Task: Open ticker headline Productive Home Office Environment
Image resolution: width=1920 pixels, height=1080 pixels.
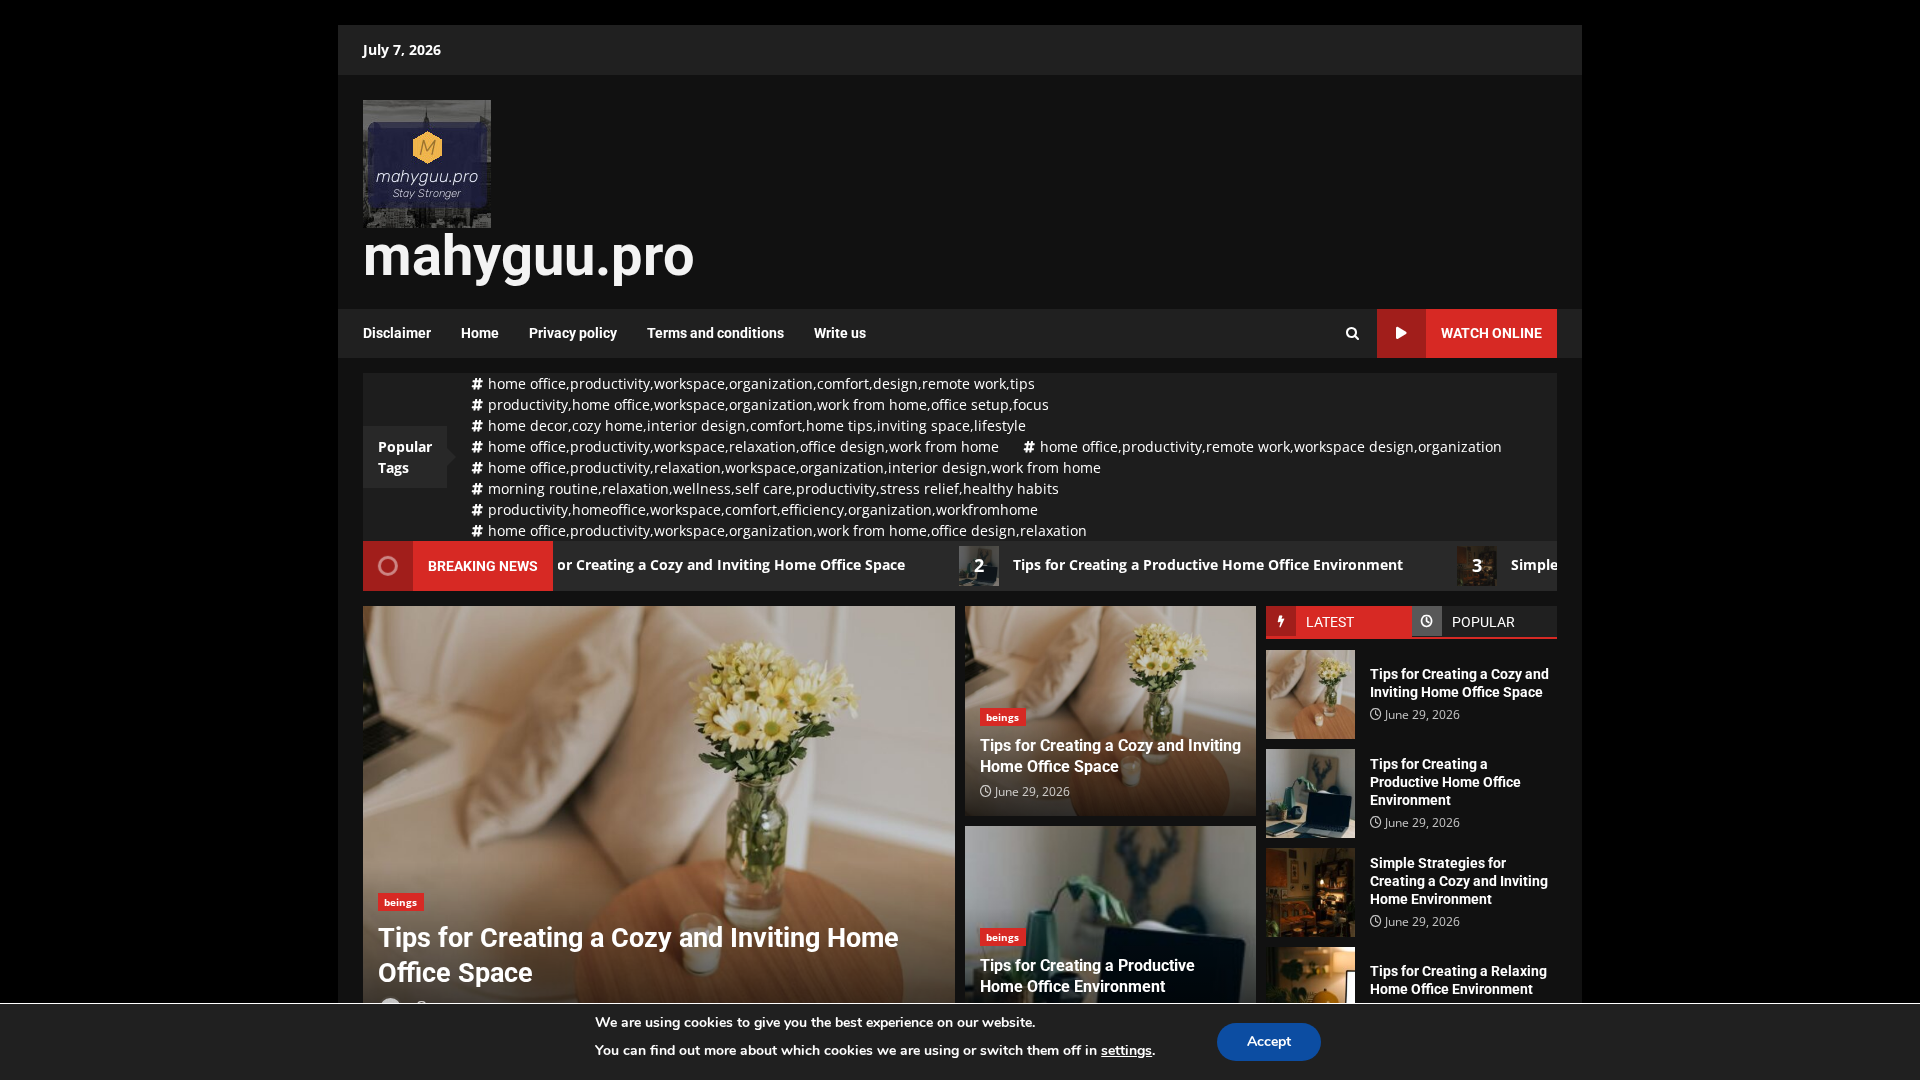Action: click(1207, 565)
